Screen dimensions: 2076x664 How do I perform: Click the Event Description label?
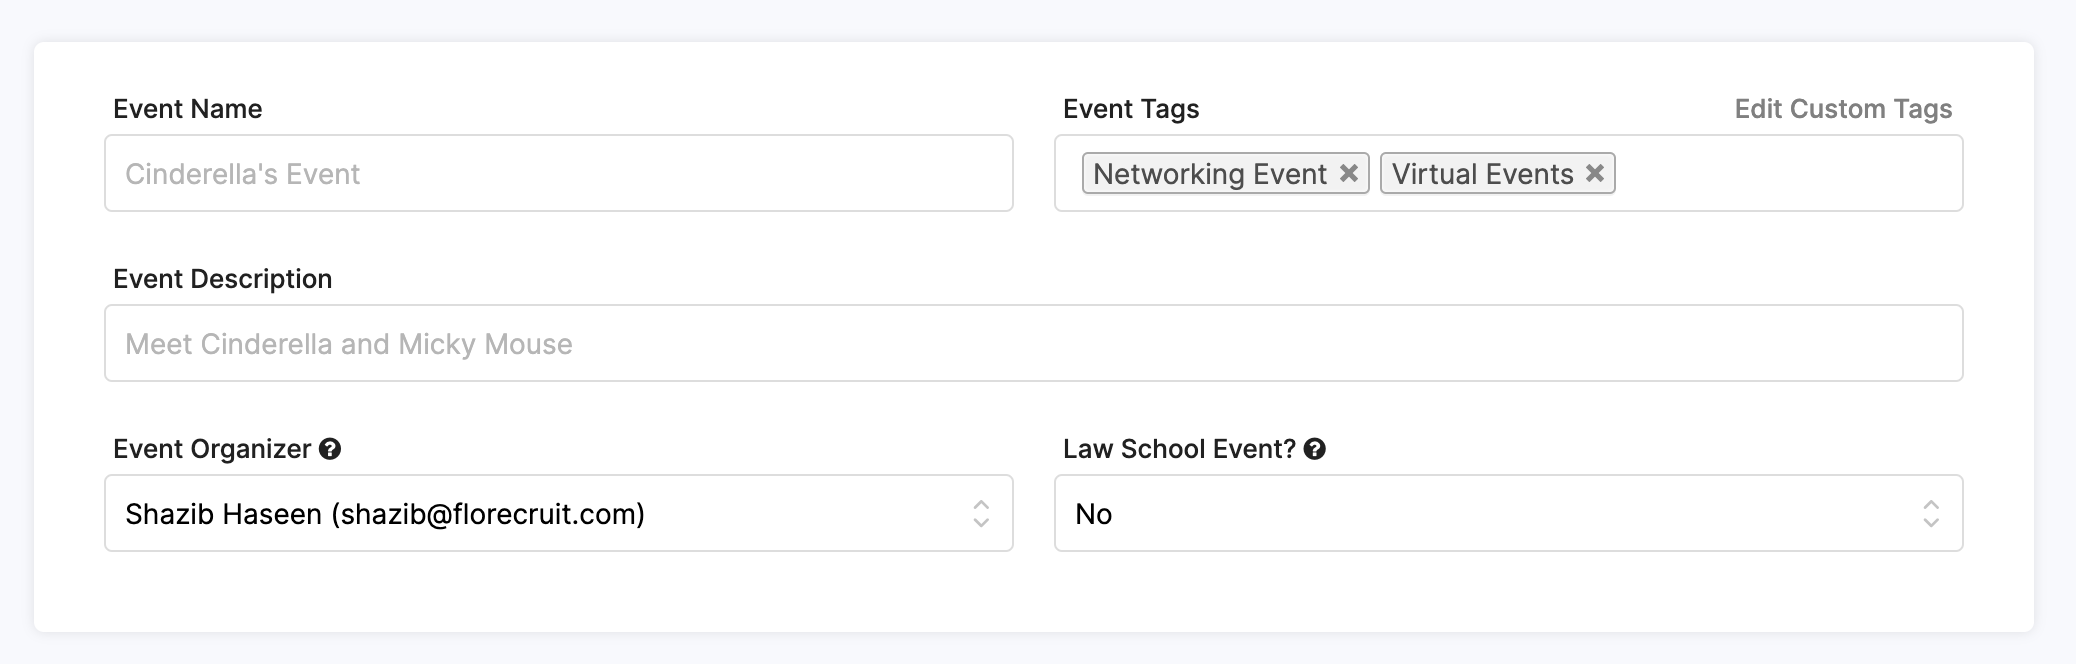(x=222, y=279)
